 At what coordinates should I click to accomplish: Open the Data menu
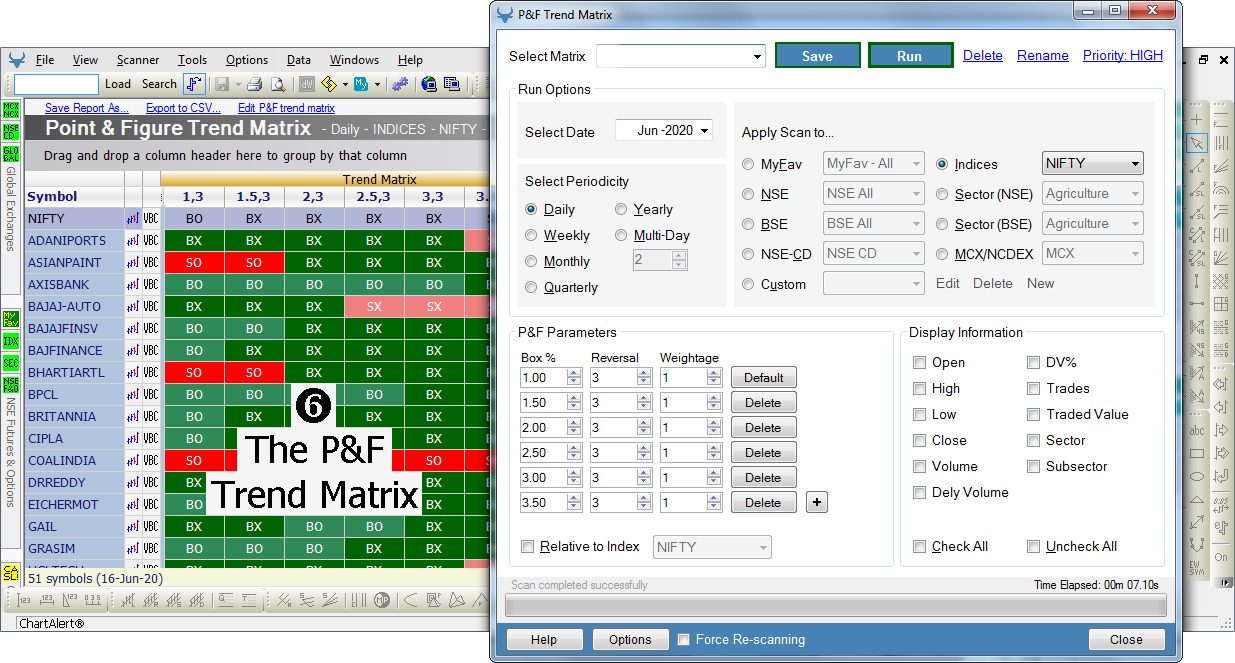pyautogui.click(x=299, y=60)
